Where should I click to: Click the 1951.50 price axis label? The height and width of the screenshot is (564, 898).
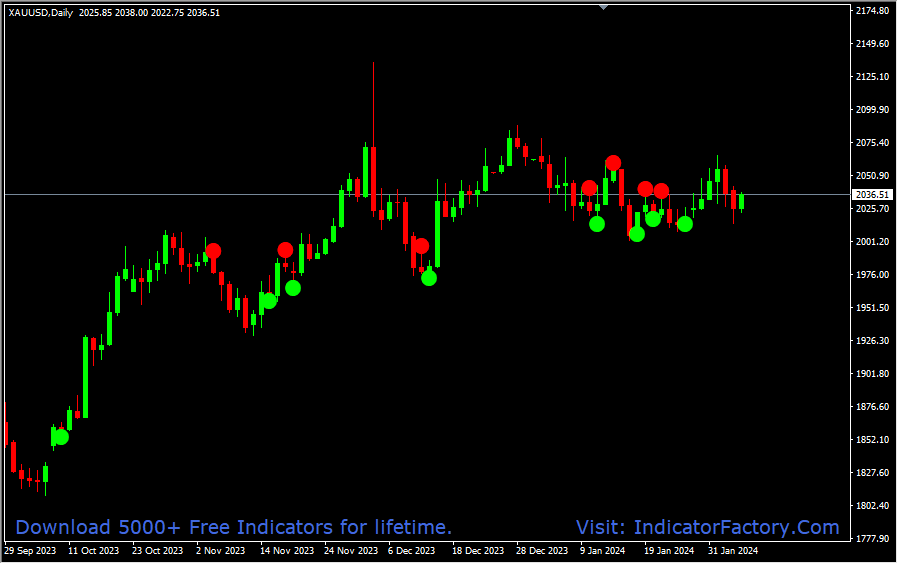click(872, 307)
